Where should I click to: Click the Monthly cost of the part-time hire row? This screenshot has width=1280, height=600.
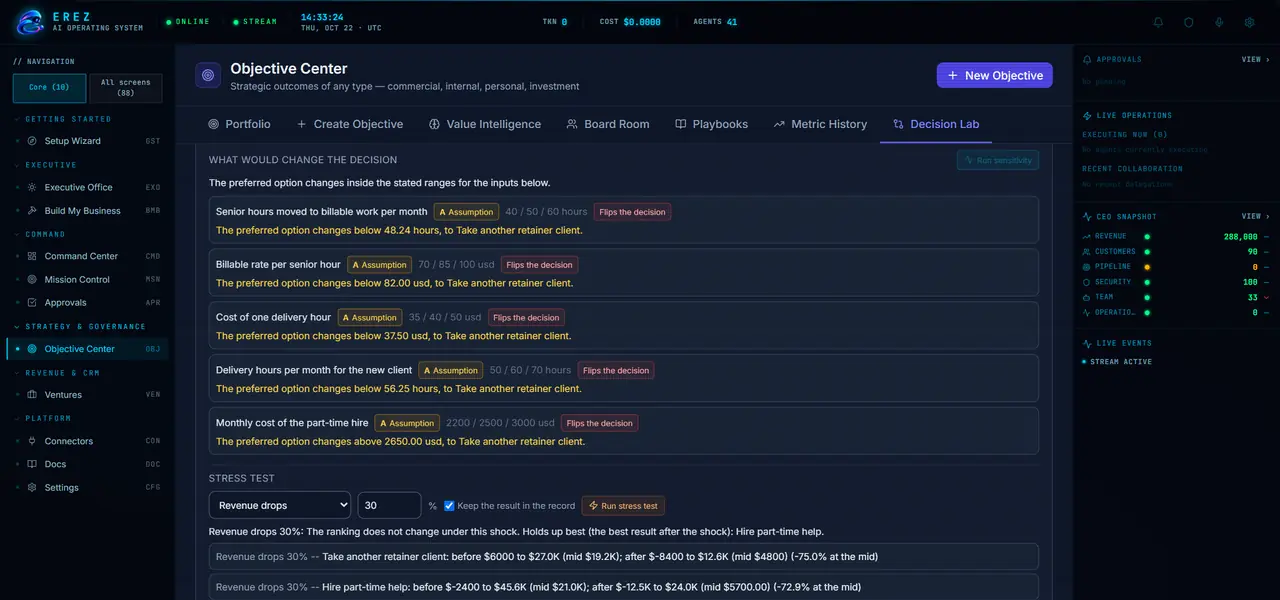tap(624, 432)
